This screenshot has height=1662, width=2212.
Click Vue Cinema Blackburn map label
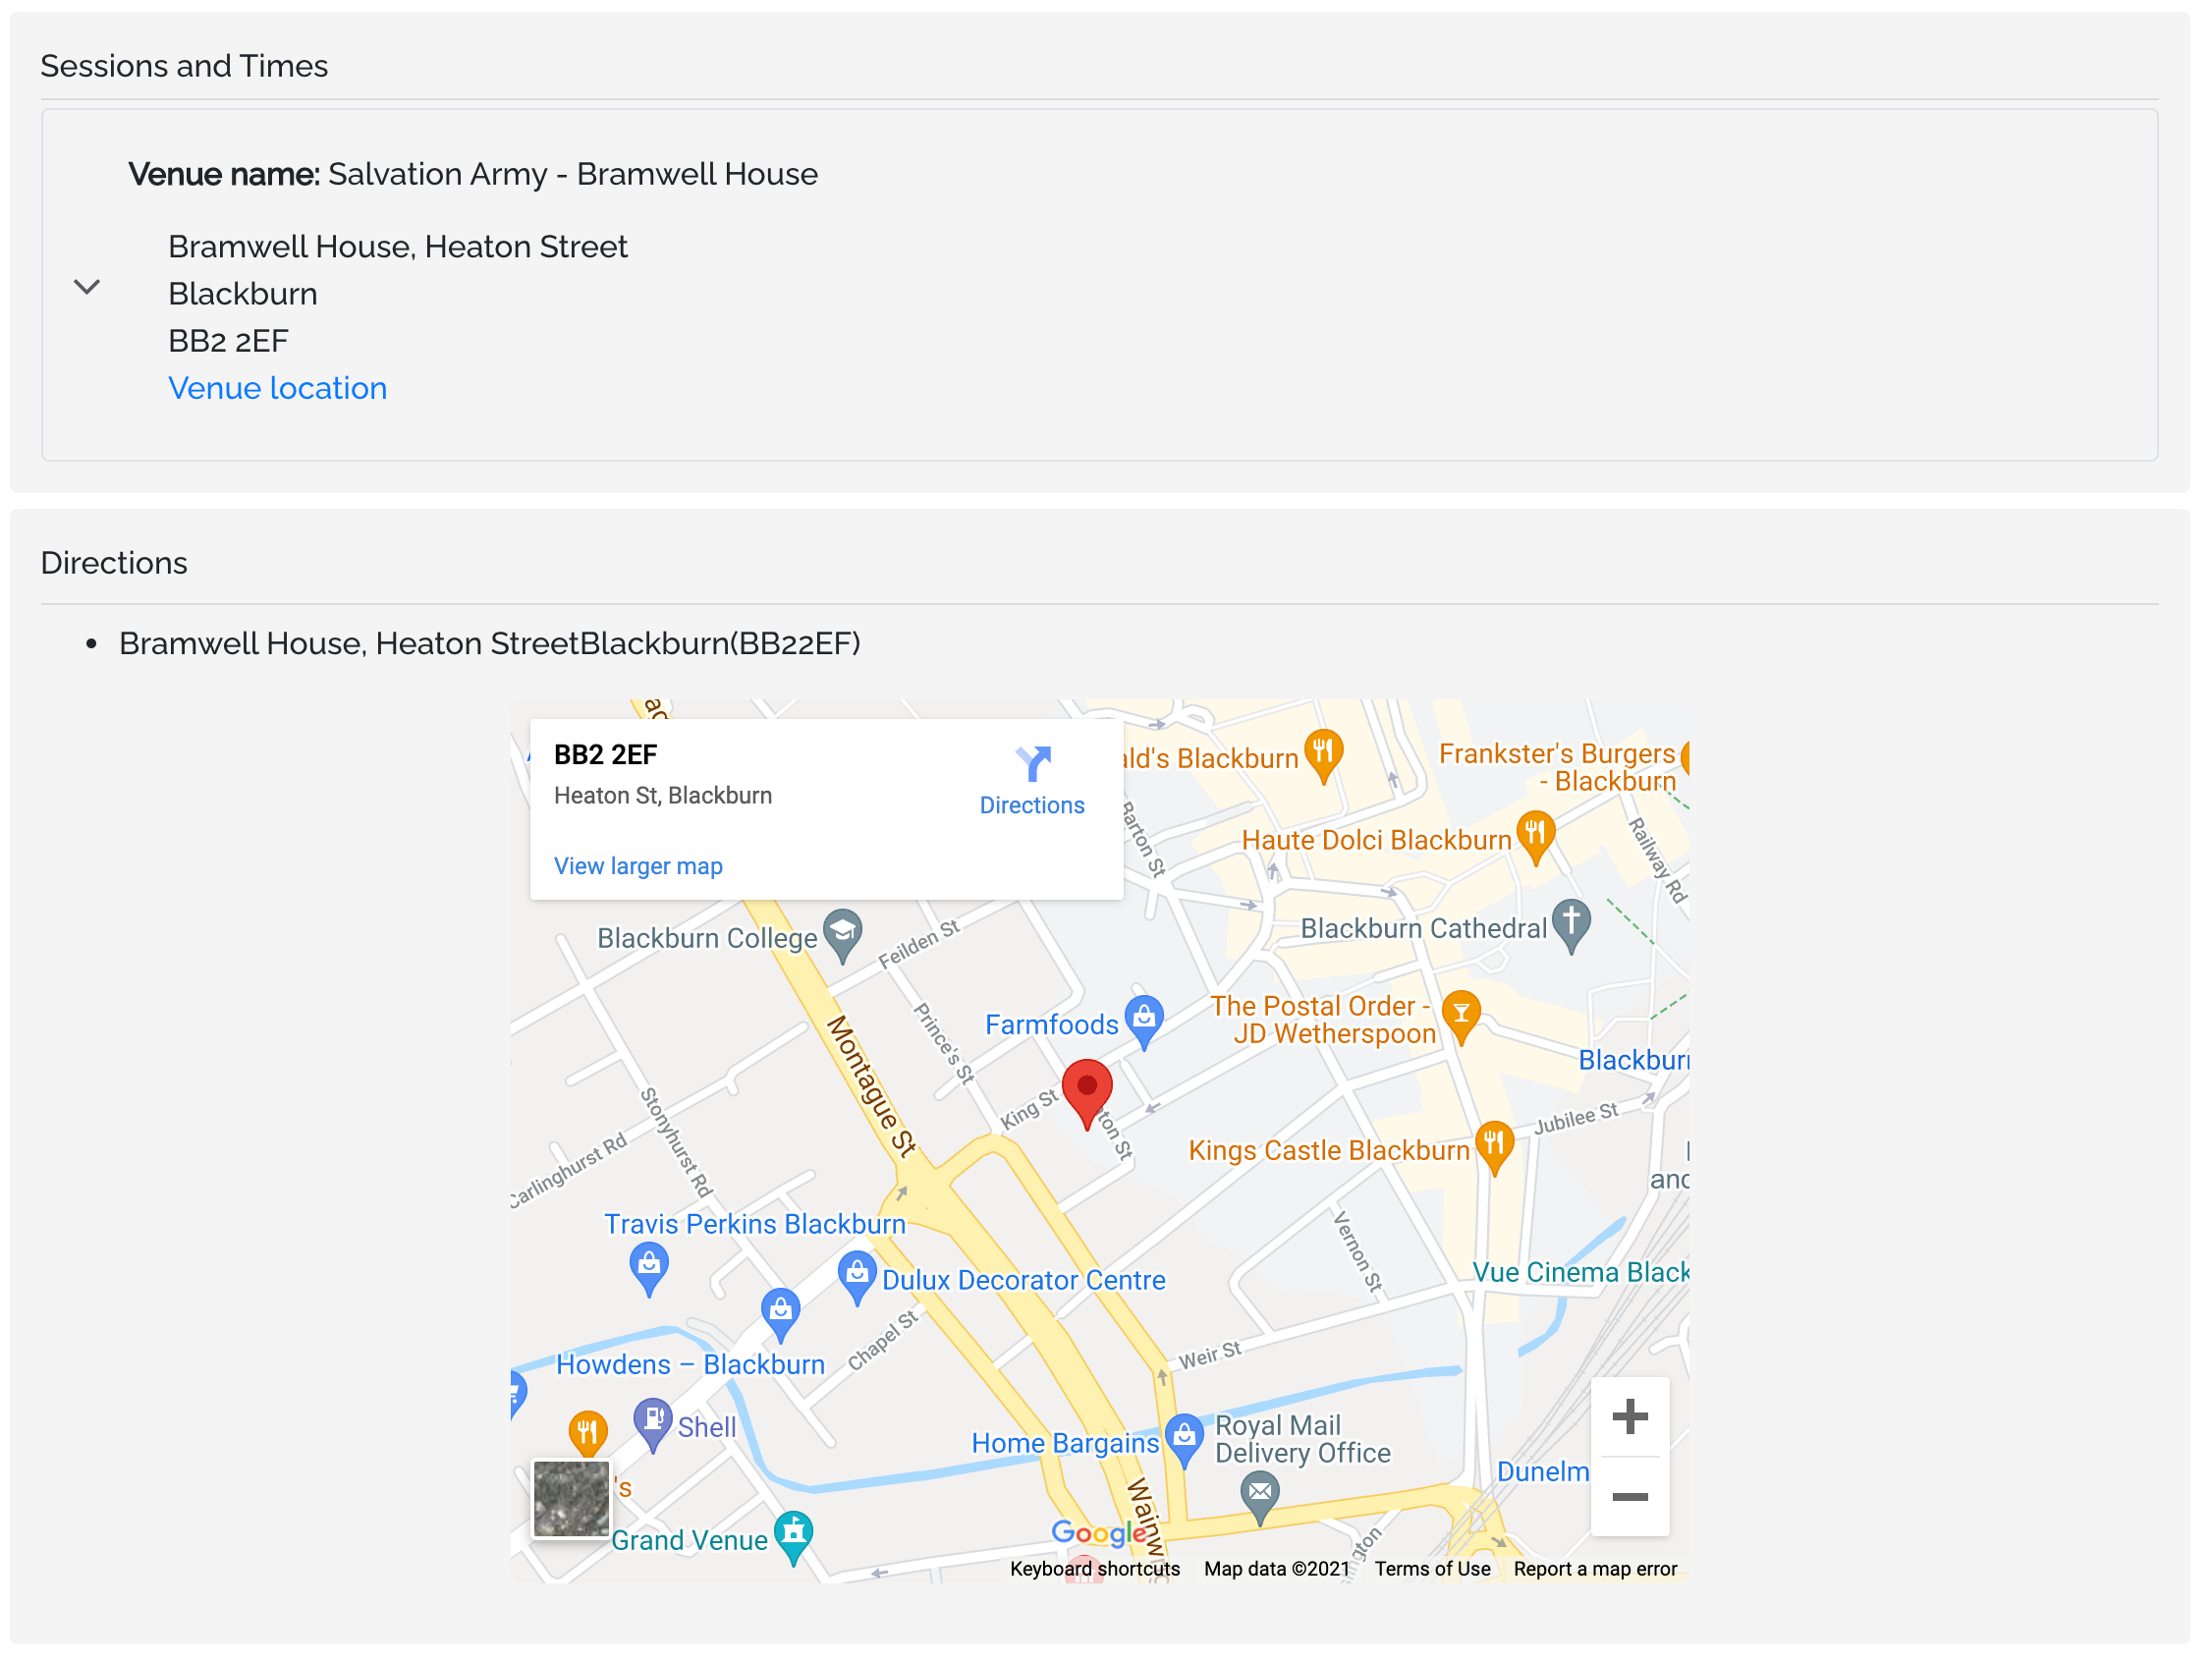coord(1580,1272)
